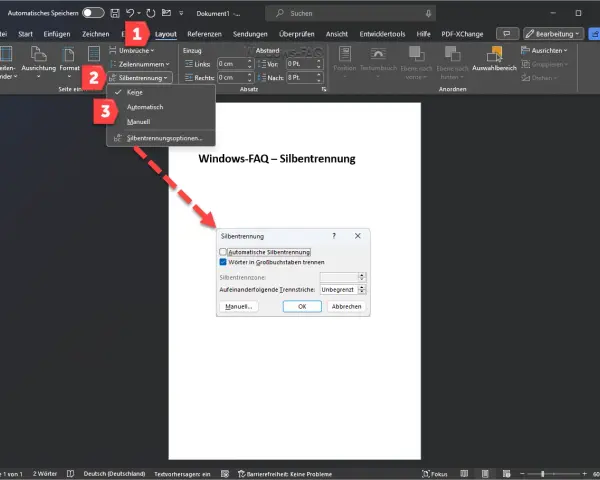
Task: Click Ebene nach vorne icon
Action: tap(416, 54)
